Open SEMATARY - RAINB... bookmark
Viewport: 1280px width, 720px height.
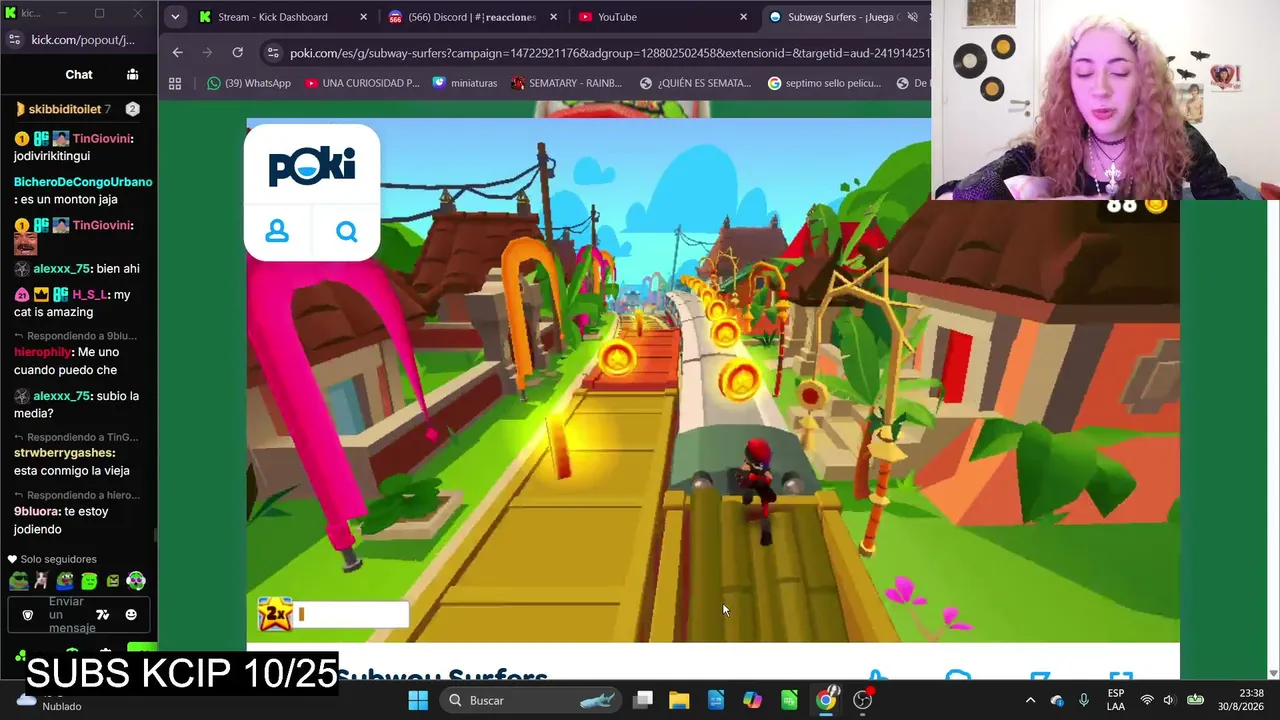coord(567,83)
